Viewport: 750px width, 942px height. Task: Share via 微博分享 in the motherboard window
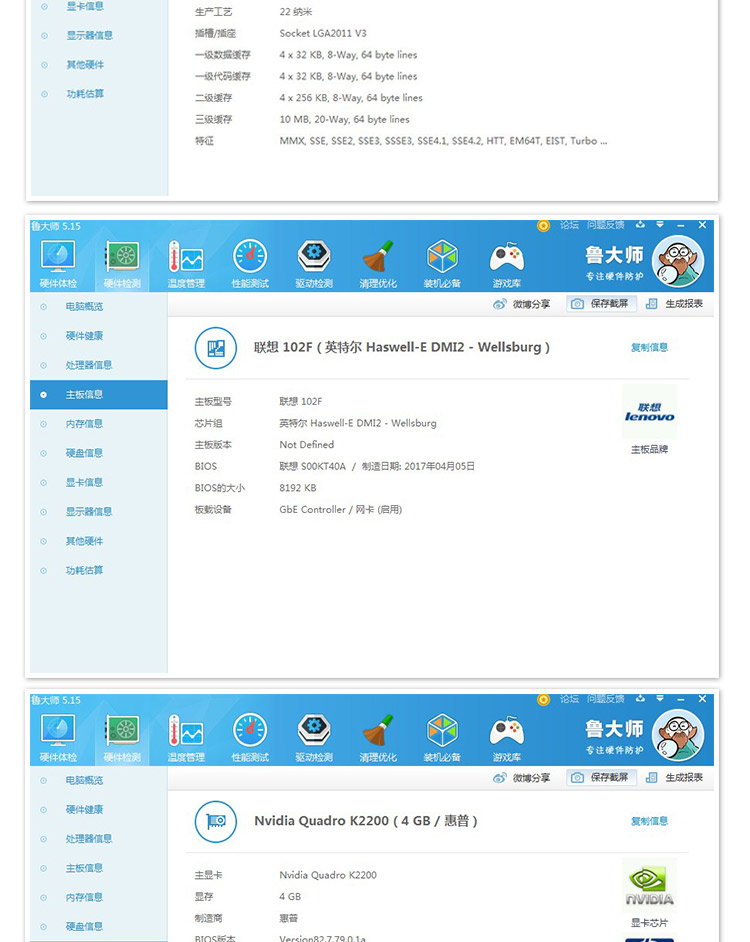(522, 304)
